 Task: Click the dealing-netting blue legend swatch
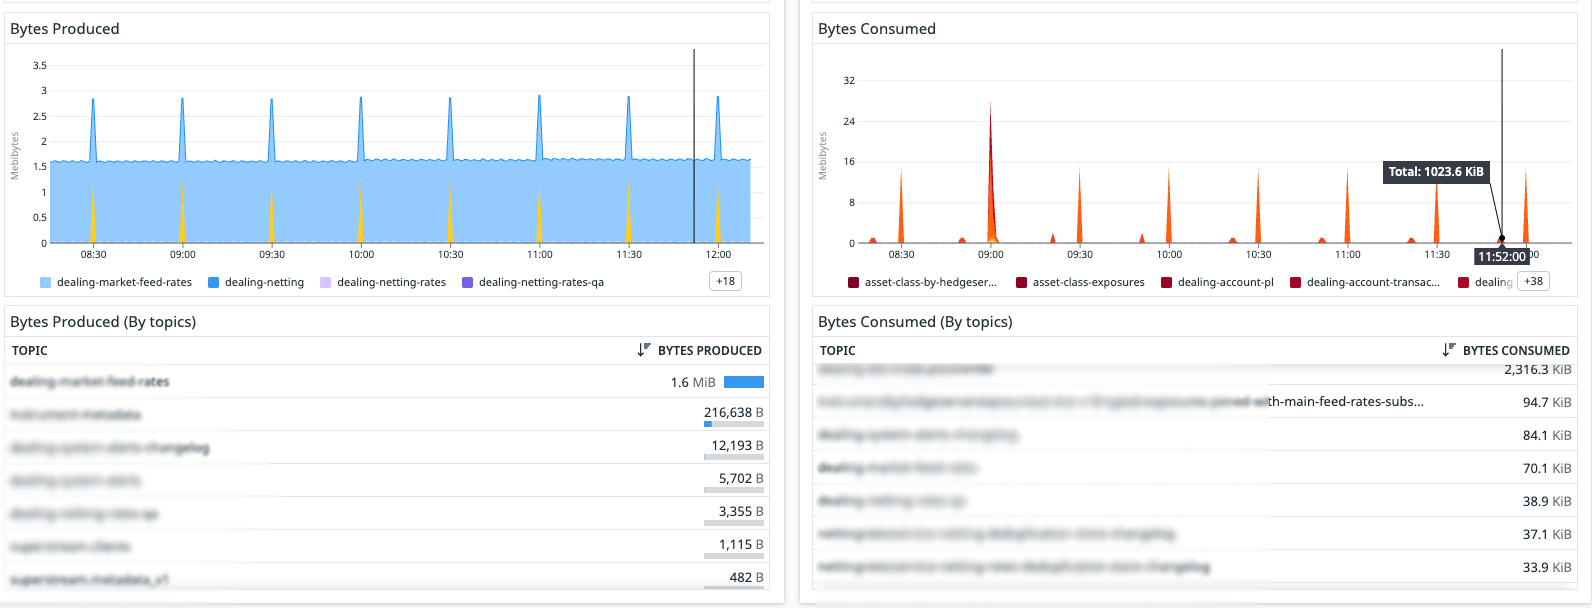213,282
